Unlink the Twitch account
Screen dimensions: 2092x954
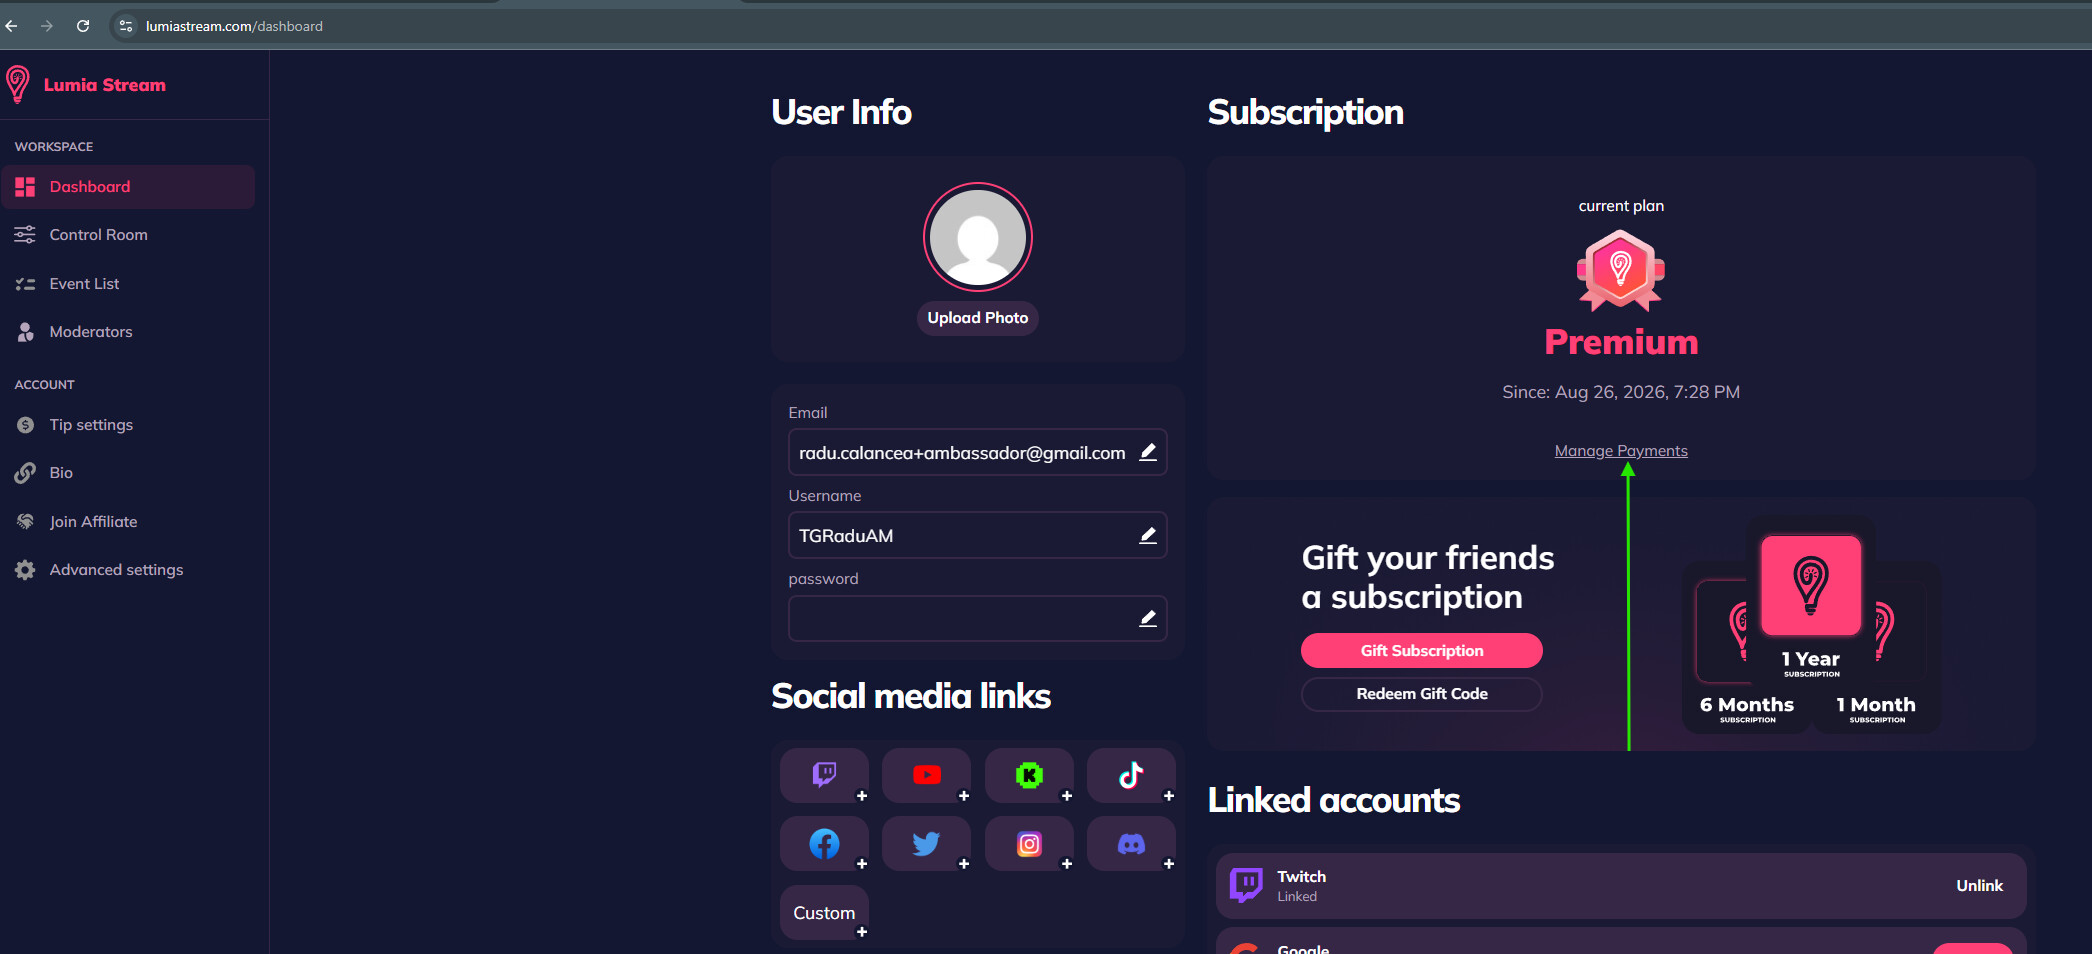(x=1979, y=886)
